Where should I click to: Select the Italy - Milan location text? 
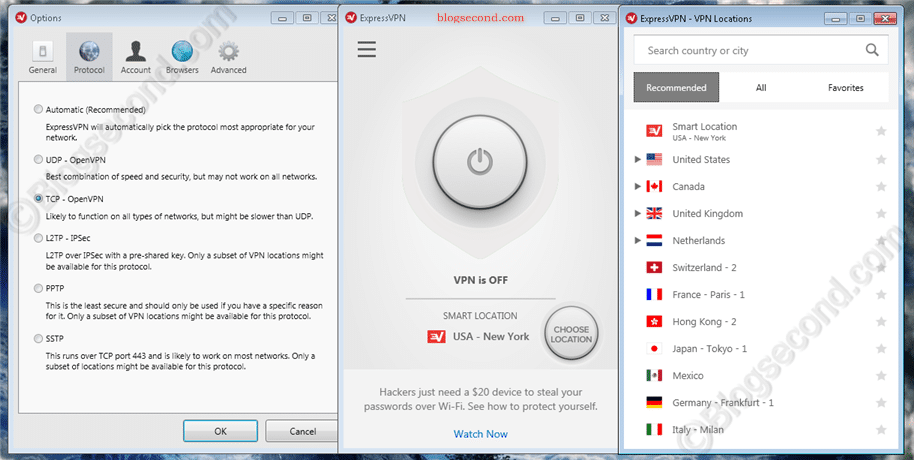[698, 430]
